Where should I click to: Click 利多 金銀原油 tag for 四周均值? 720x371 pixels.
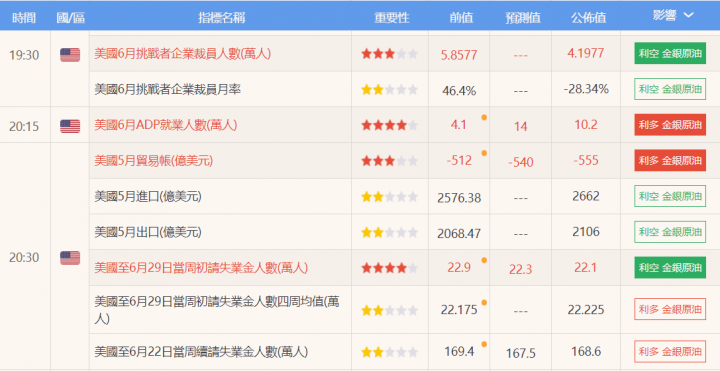[x=670, y=309]
